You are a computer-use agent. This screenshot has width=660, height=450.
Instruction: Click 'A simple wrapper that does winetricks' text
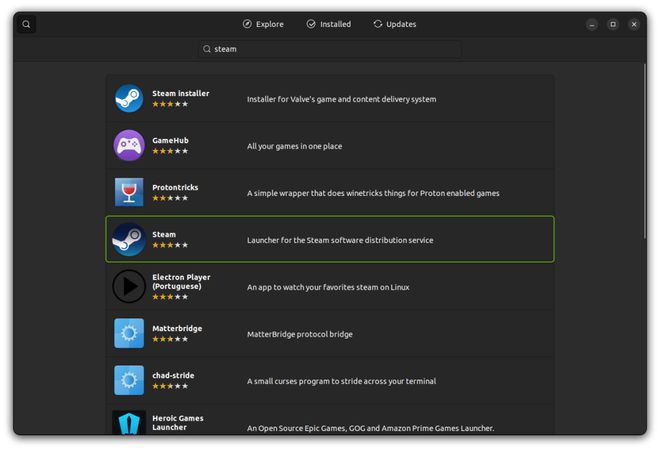click(373, 193)
